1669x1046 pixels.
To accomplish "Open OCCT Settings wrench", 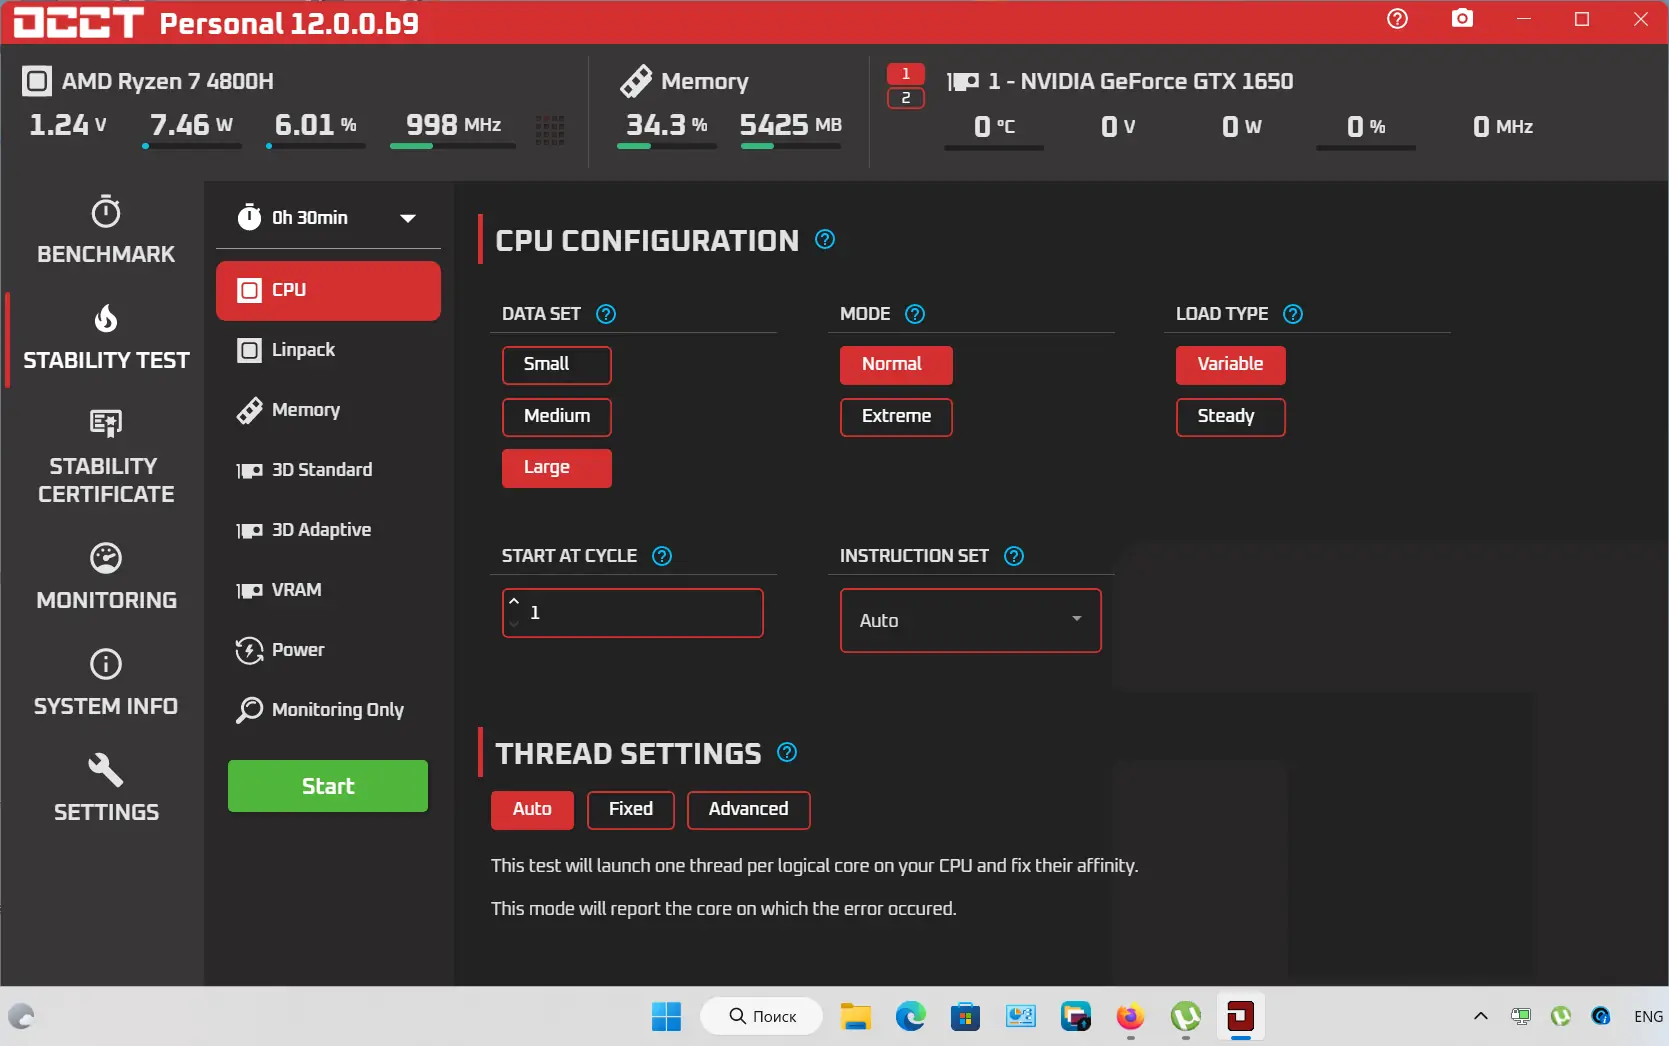I will click(x=106, y=789).
